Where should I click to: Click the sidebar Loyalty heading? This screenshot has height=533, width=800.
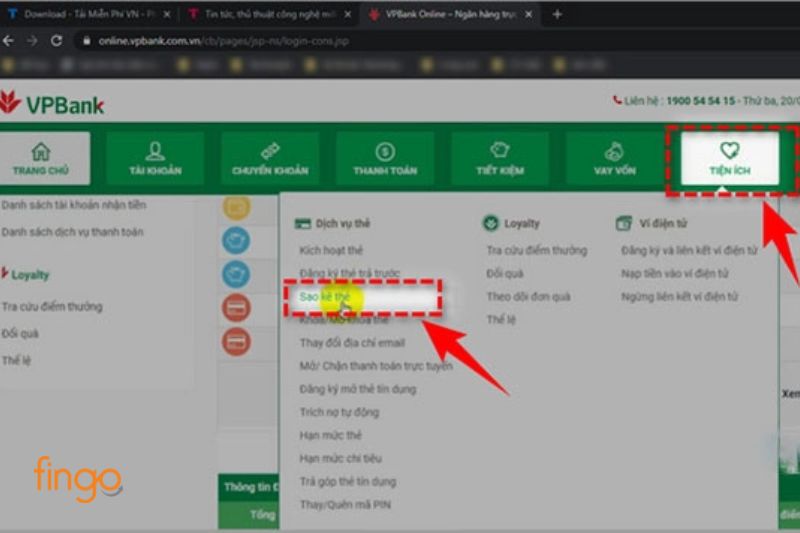(x=30, y=275)
